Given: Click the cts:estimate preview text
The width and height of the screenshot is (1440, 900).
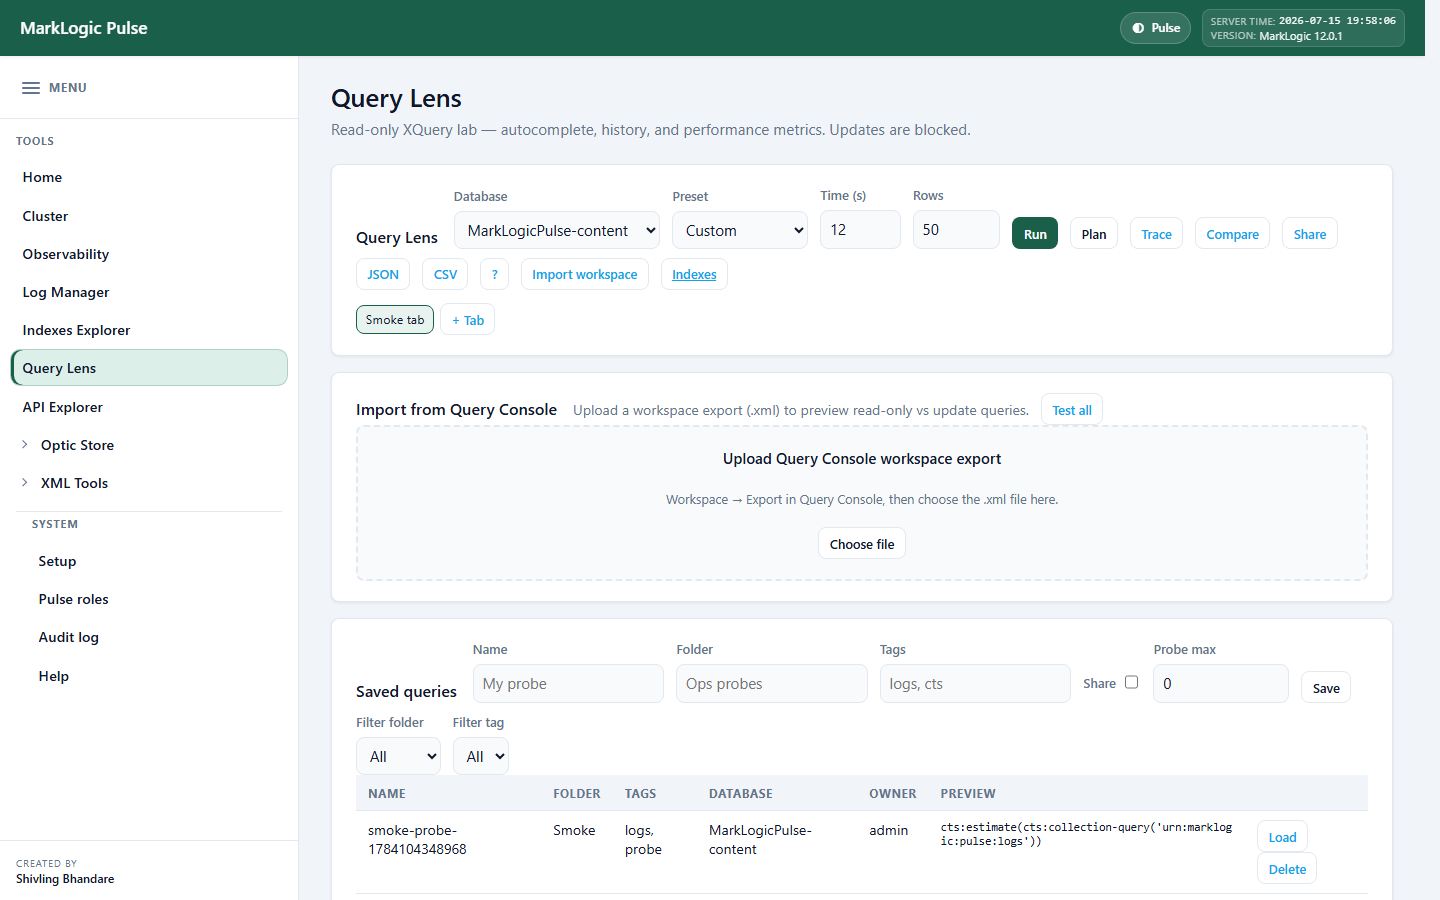Looking at the screenshot, I should (1086, 834).
